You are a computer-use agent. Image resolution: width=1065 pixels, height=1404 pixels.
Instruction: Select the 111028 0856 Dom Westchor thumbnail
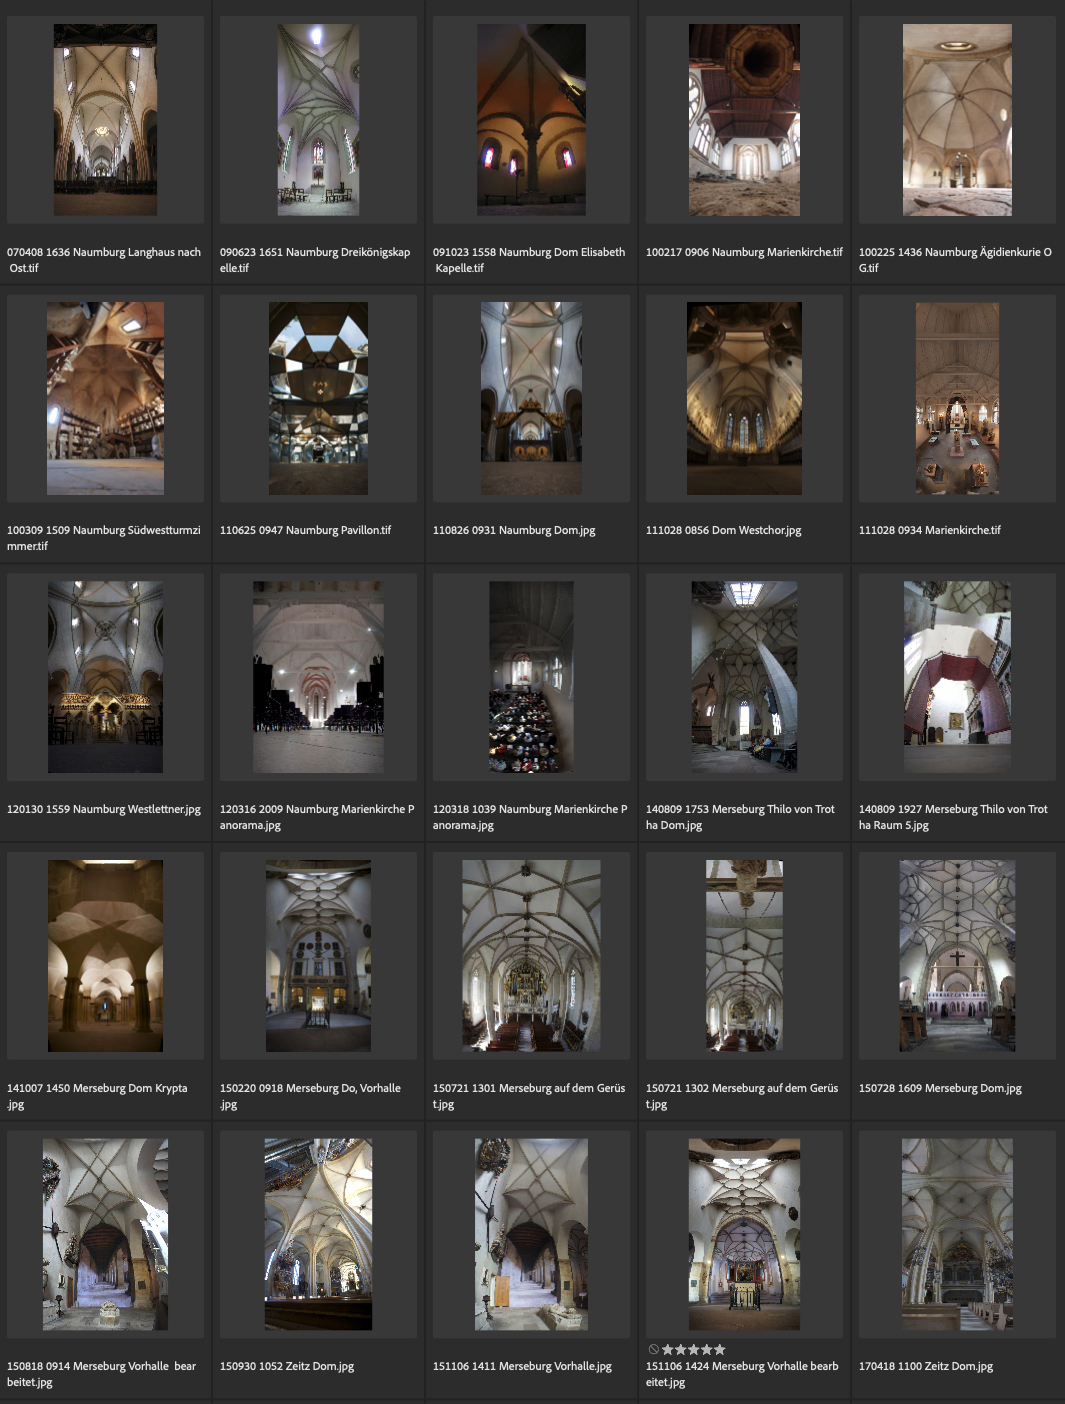coord(744,398)
